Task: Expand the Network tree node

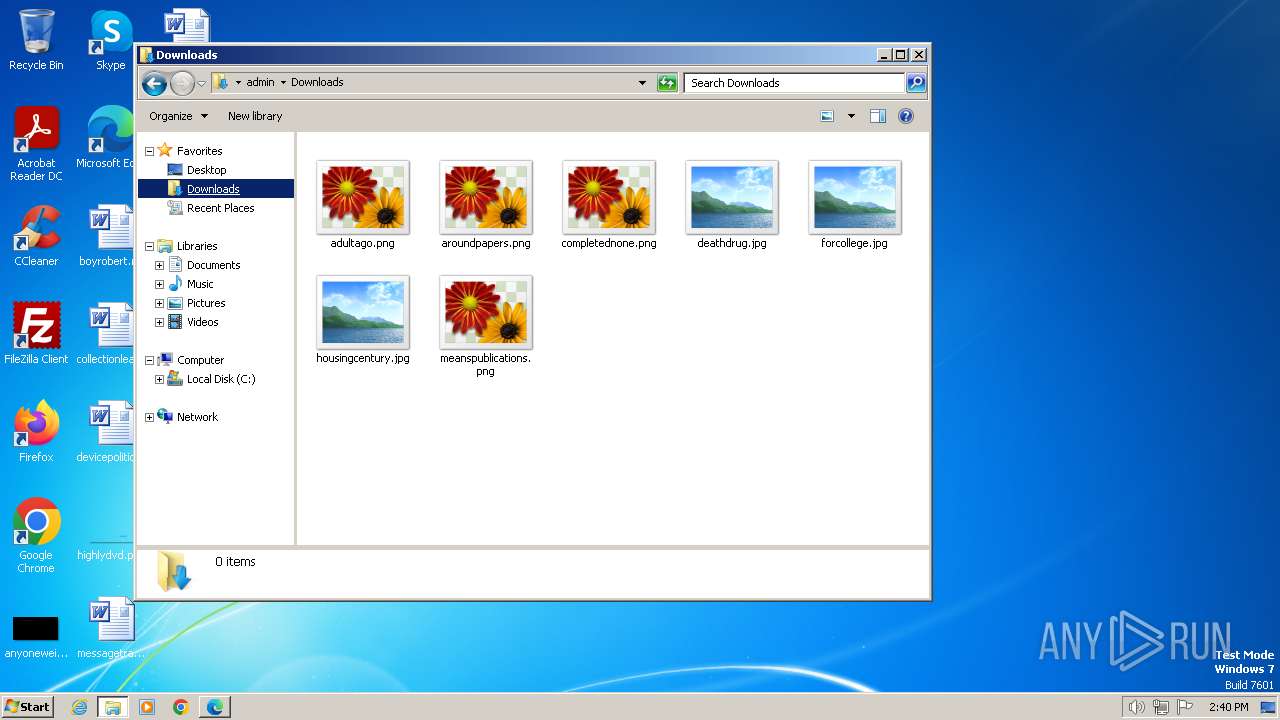Action: [x=149, y=417]
